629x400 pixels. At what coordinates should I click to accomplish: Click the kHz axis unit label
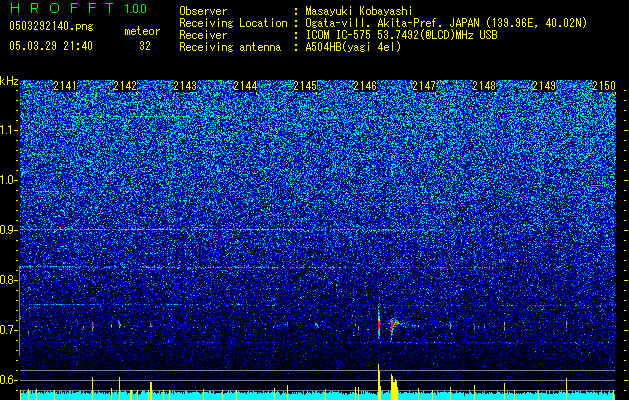pos(9,81)
